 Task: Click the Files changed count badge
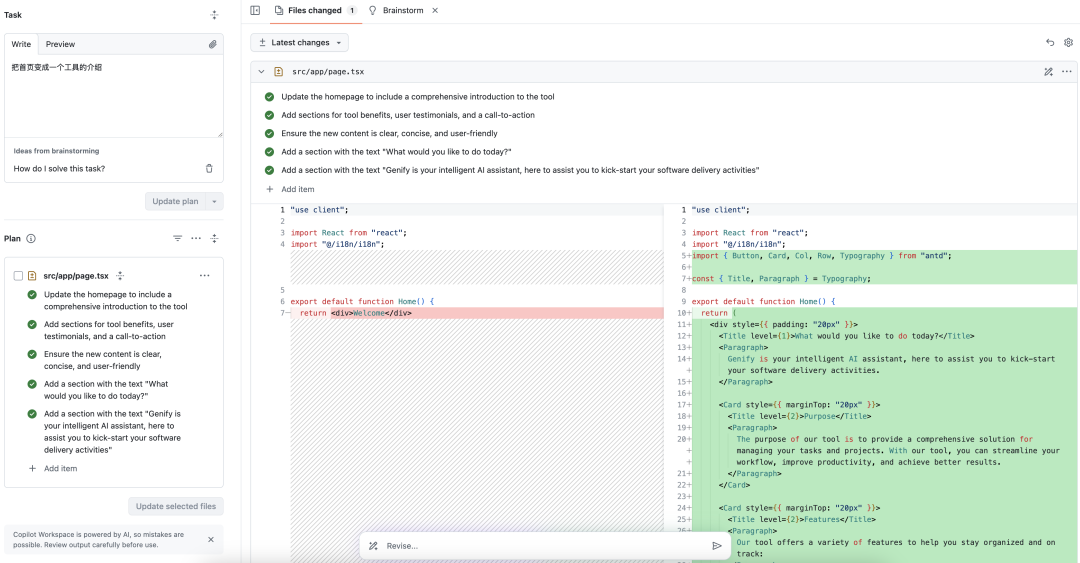[x=352, y=10]
